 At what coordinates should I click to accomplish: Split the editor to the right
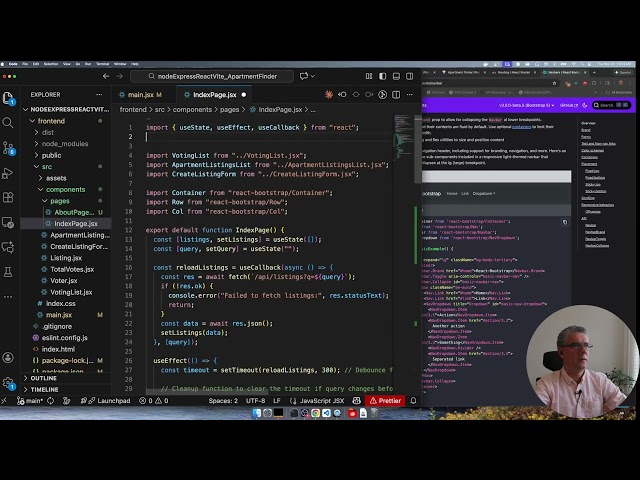(x=396, y=95)
